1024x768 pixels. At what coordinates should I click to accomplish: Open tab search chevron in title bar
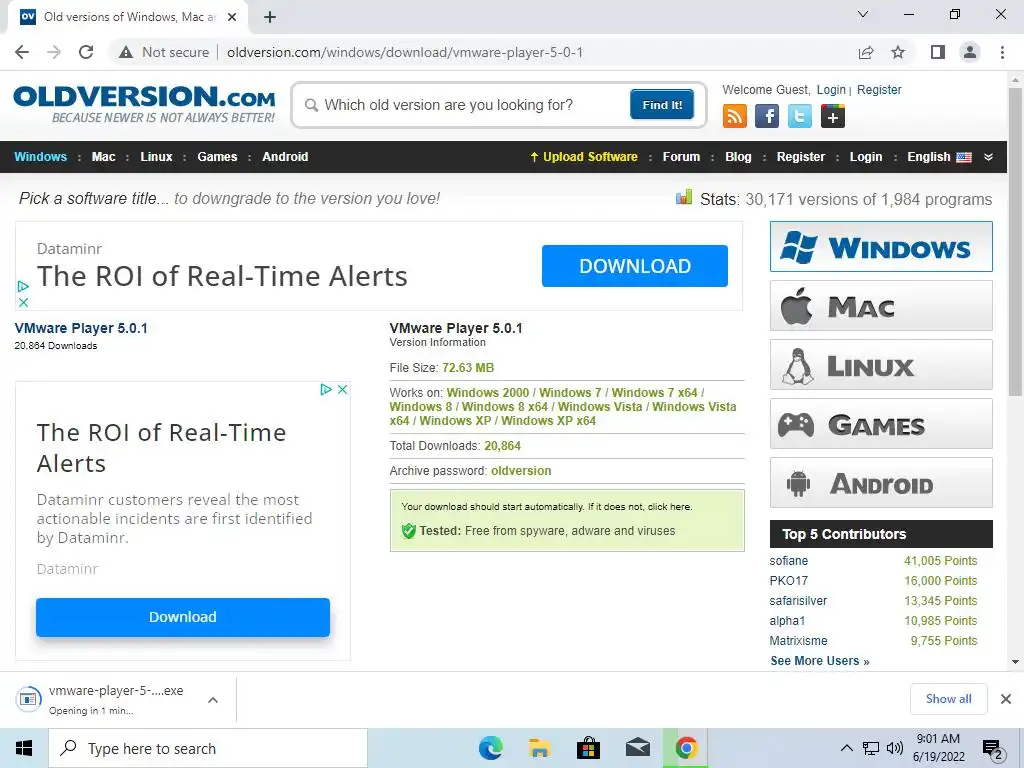[863, 14]
